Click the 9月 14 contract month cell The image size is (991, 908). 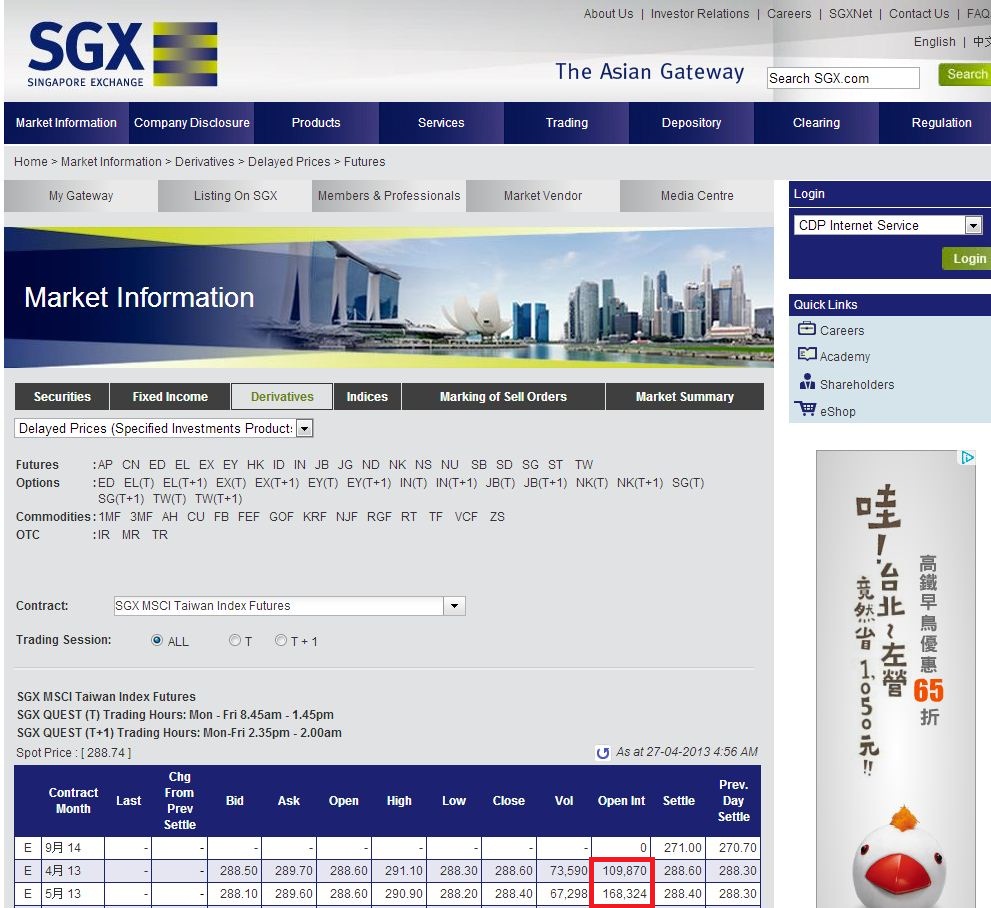coord(72,847)
